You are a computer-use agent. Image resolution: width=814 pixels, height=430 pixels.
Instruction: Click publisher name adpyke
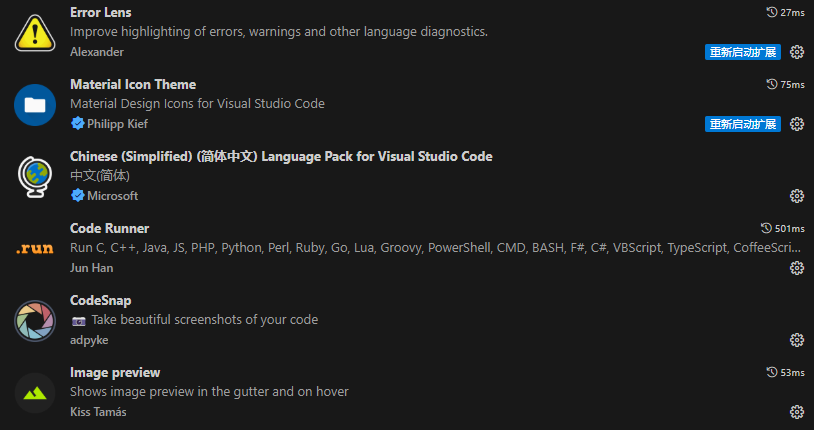[89, 340]
